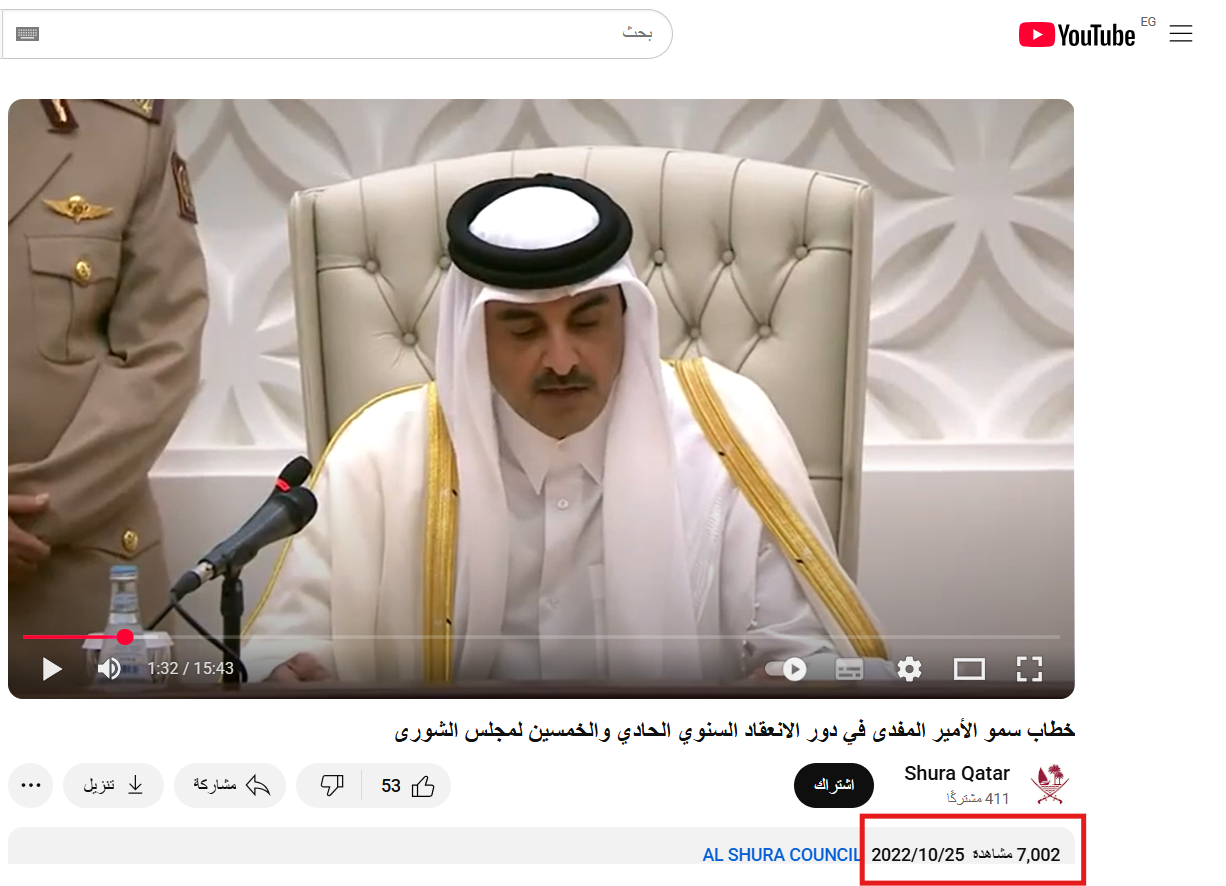Move the red playback progress slider
The height and width of the screenshot is (886, 1226).
point(124,636)
